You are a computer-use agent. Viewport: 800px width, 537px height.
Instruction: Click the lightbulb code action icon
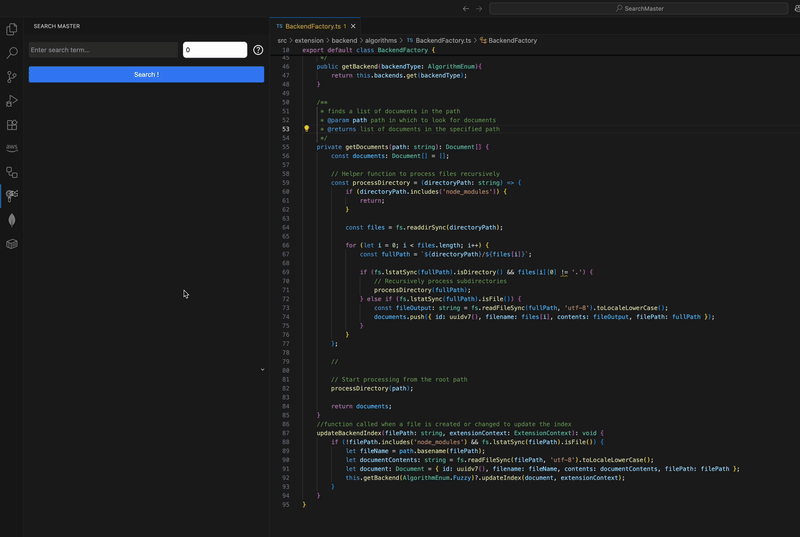307,129
